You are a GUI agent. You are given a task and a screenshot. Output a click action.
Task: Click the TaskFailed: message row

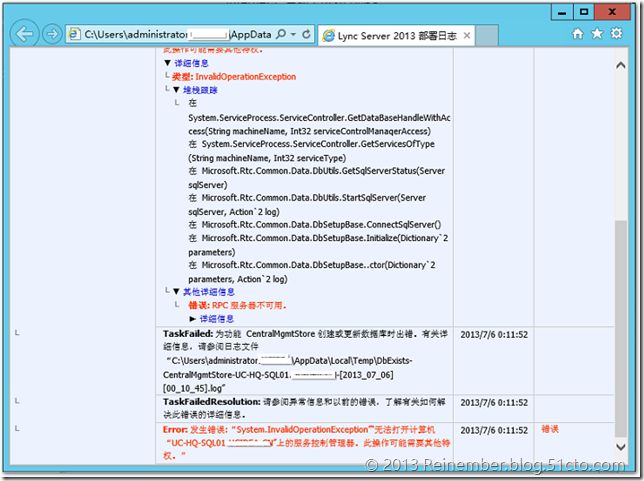(x=305, y=361)
